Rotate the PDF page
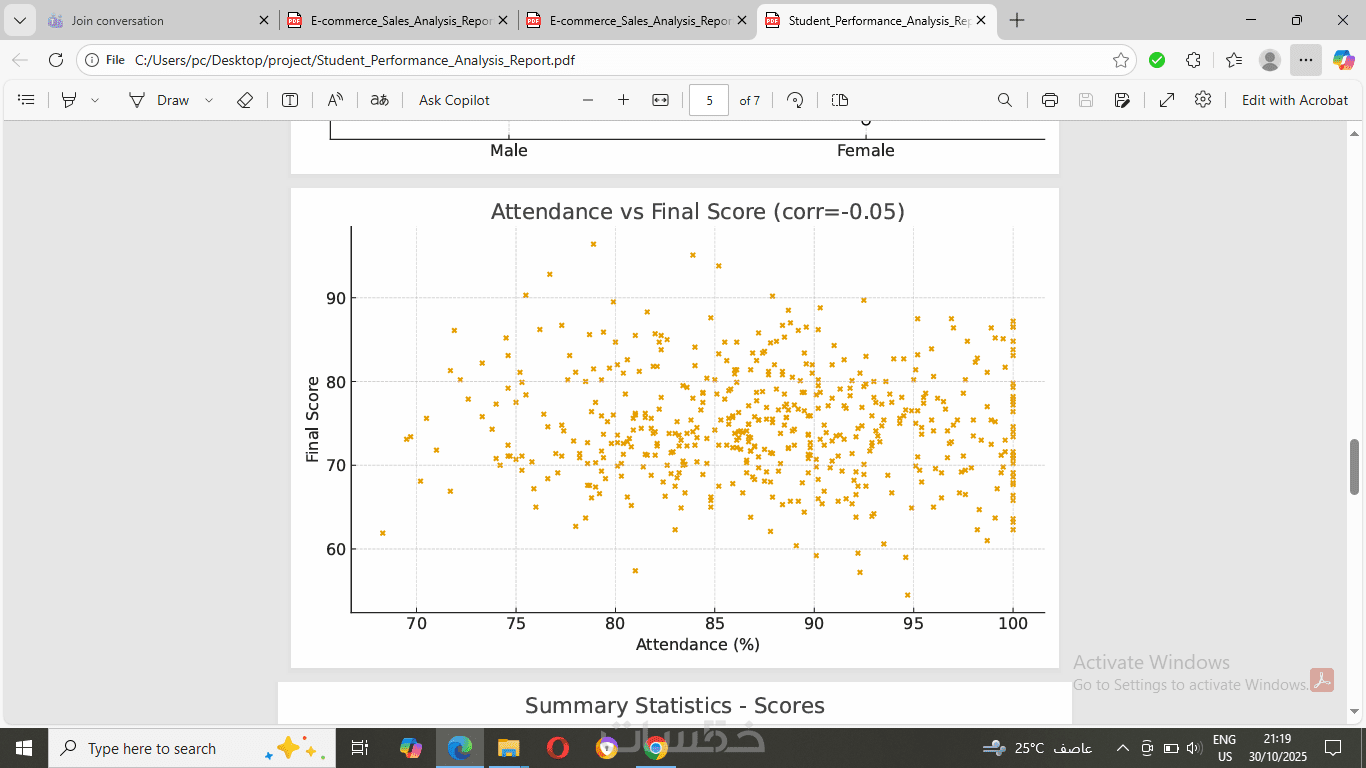 (x=795, y=100)
